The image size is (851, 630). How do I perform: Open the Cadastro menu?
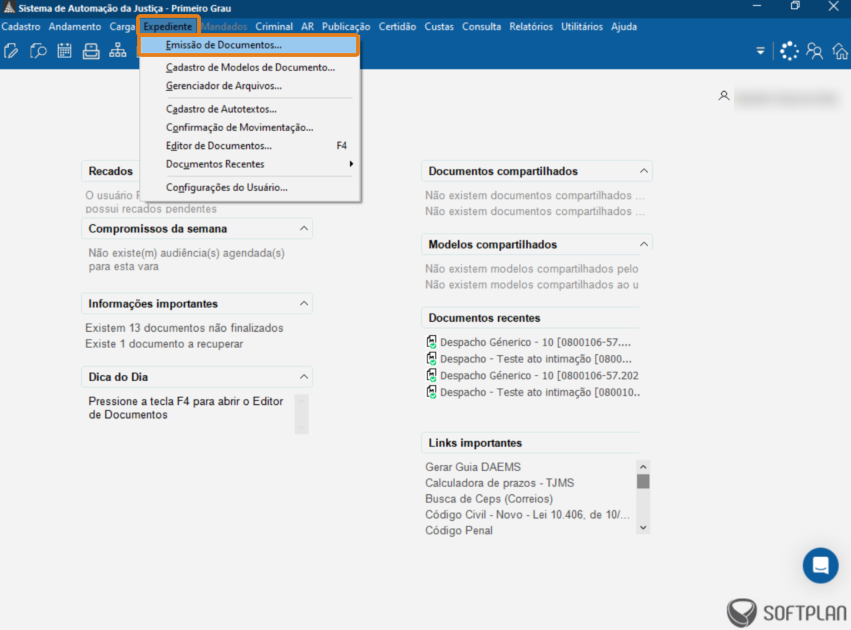point(21,27)
